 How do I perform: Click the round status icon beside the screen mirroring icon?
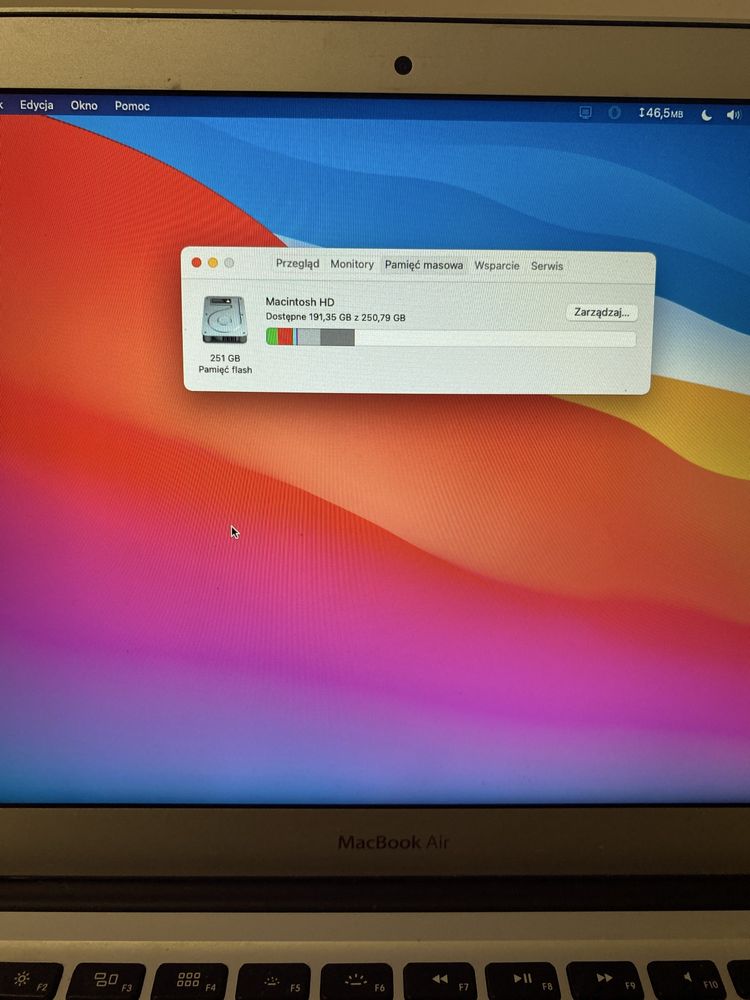(x=614, y=113)
